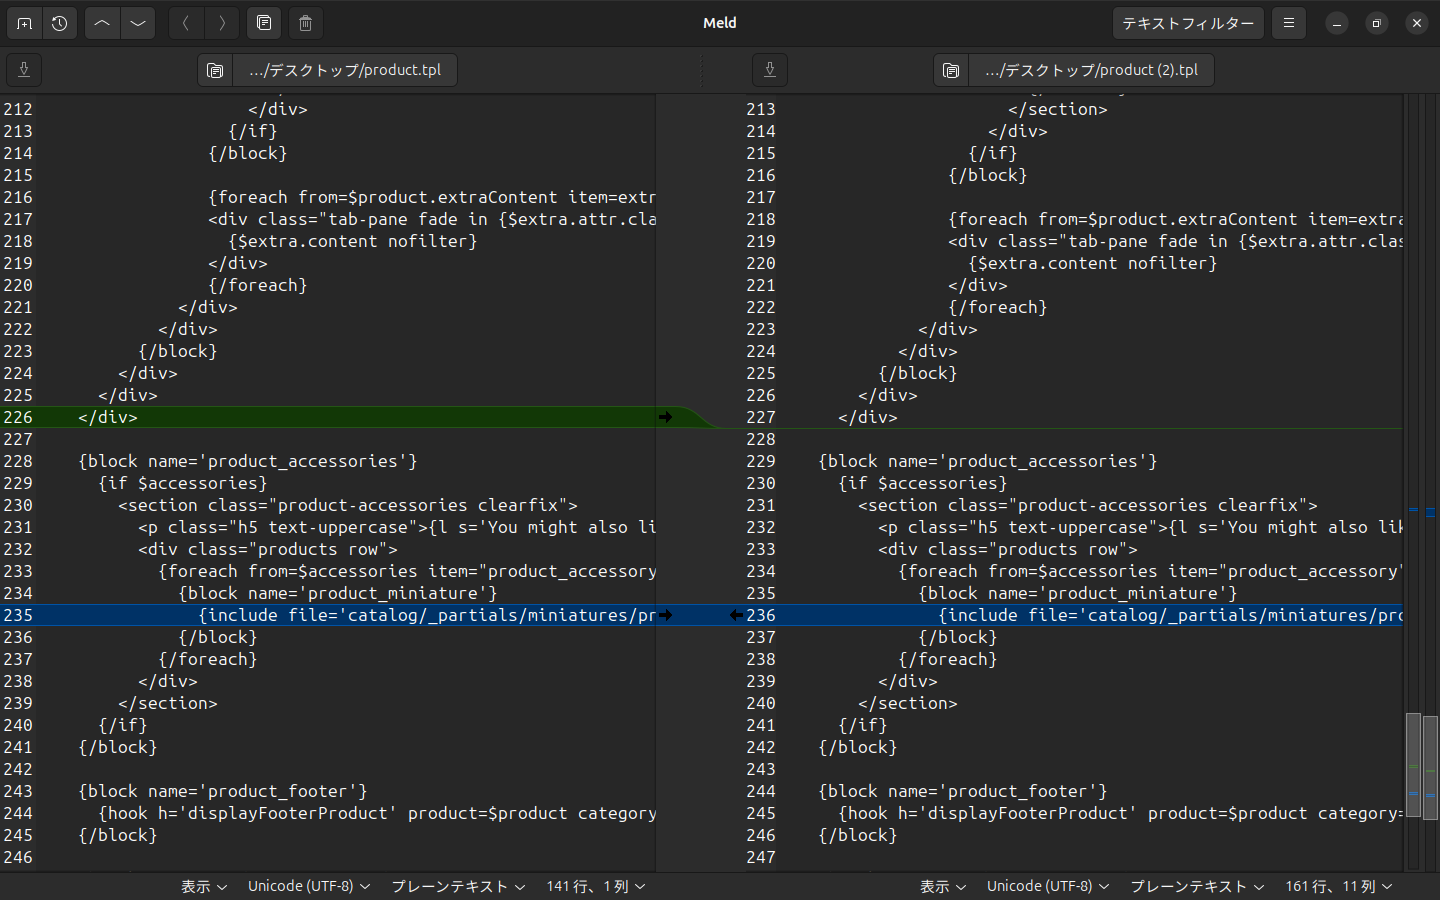Click the new comparison icon

coord(24,23)
